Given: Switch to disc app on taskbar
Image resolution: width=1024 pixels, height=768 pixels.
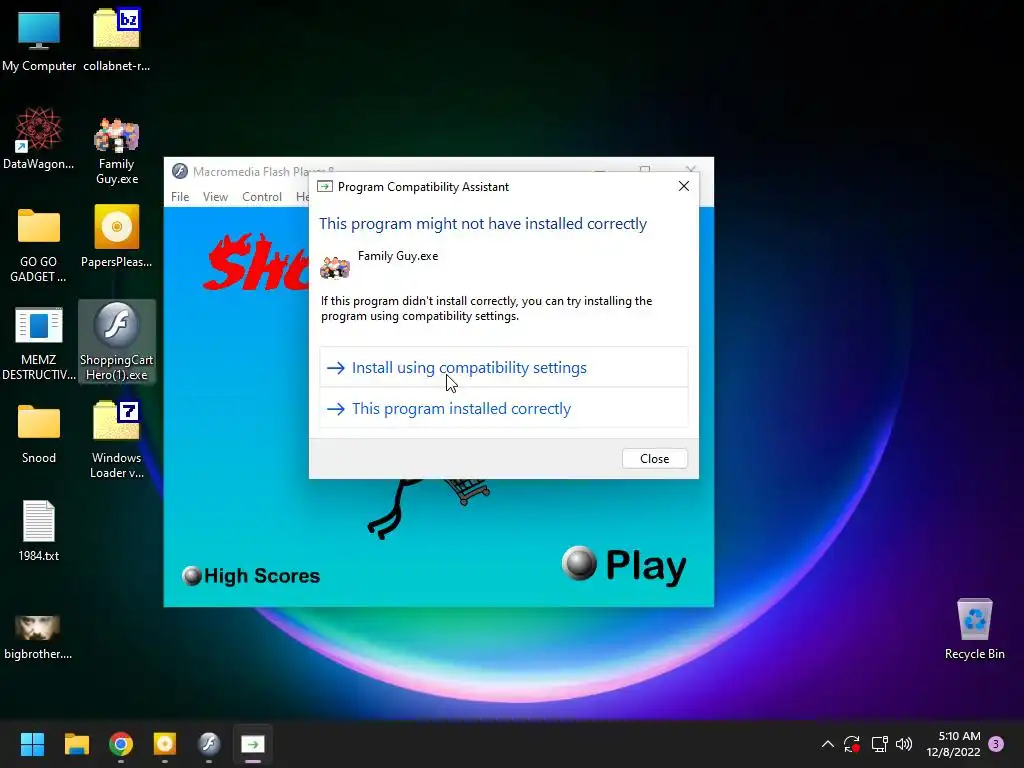Looking at the screenshot, I should click(x=165, y=744).
